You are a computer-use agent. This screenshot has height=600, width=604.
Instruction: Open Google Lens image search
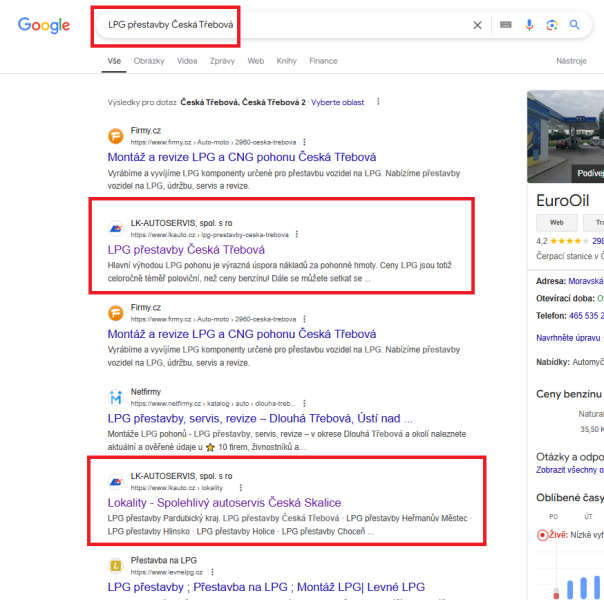552,25
